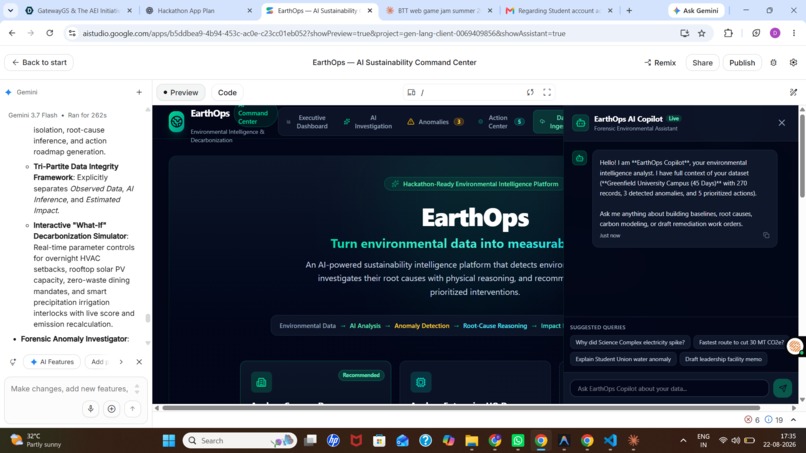Open the GatewayGS & The AEI tab
This screenshot has width=806, height=453.
79,10
